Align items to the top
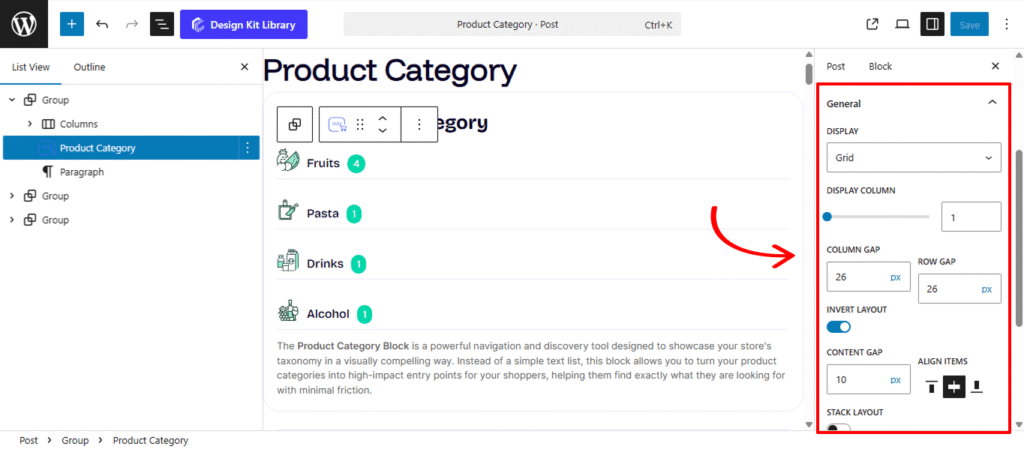This screenshot has width=1024, height=449. tap(931, 386)
